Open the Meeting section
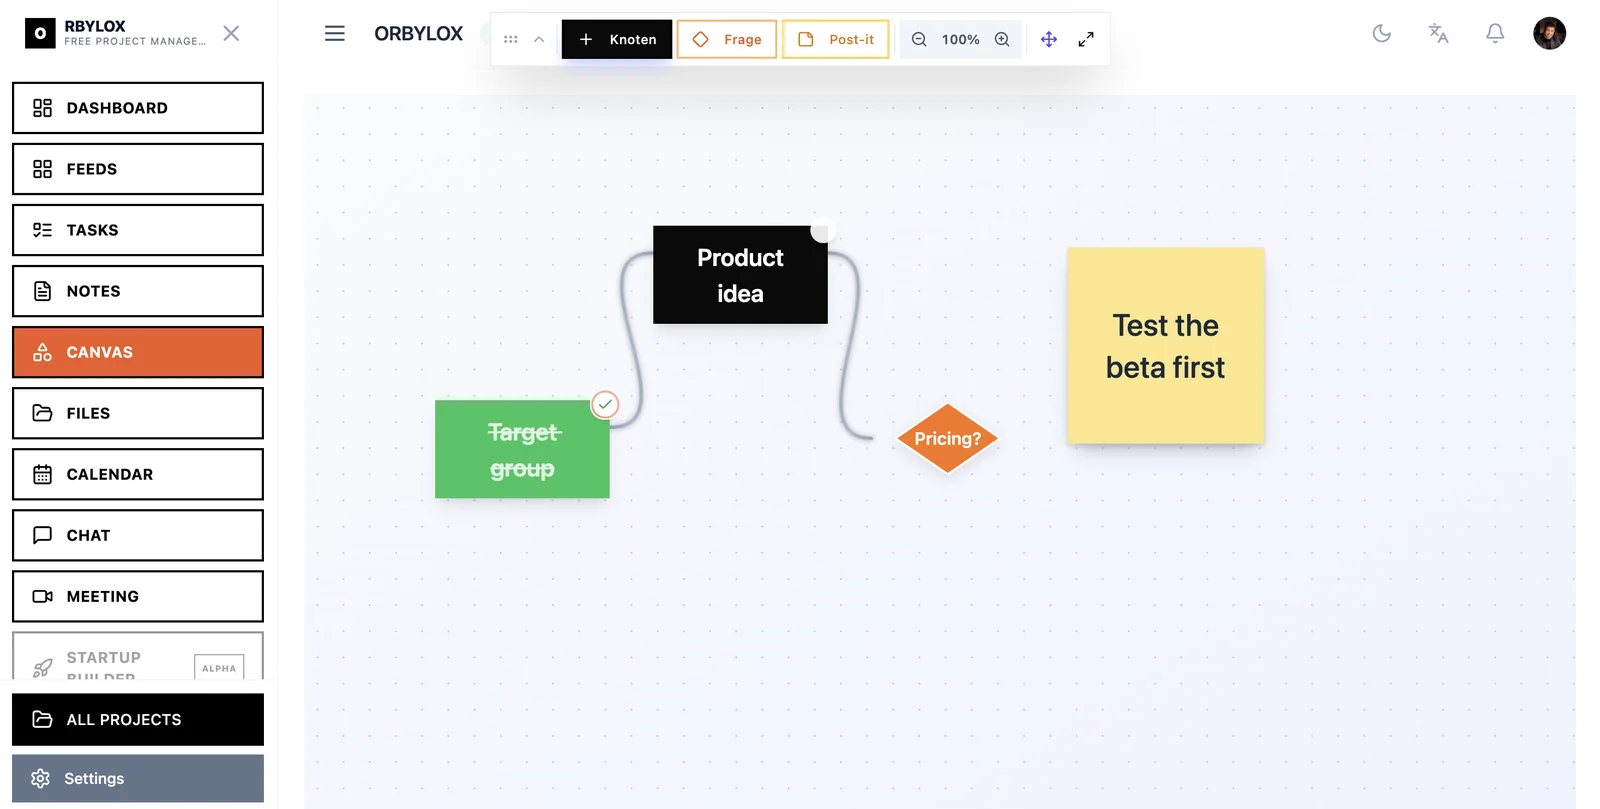Screen dimensions: 1600x809 click(138, 596)
